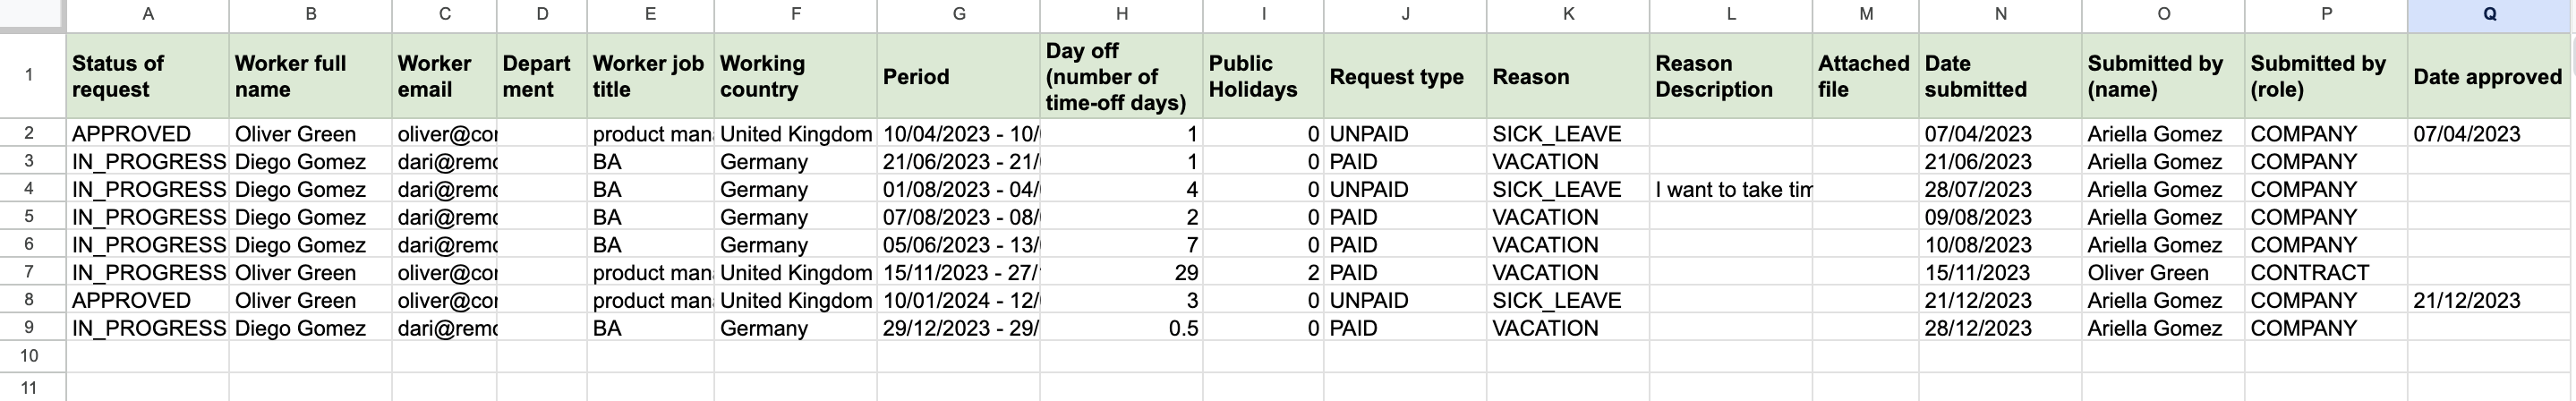Select column A header
The image size is (2576, 401).
(148, 14)
